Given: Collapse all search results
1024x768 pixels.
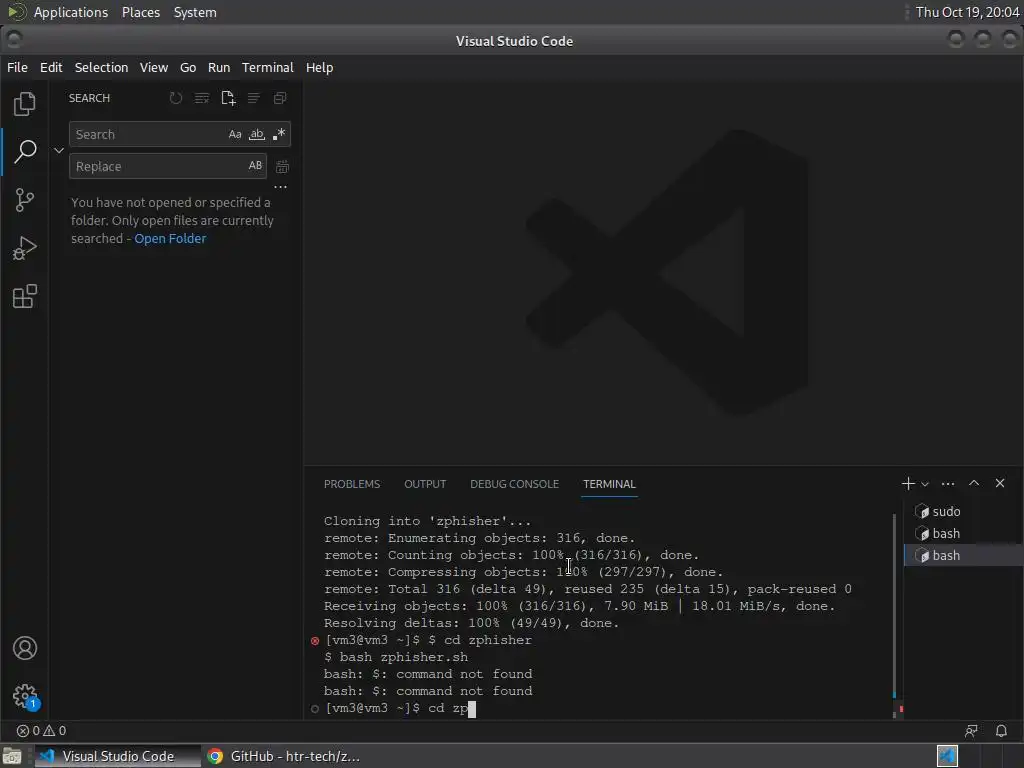Looking at the screenshot, I should [280, 98].
